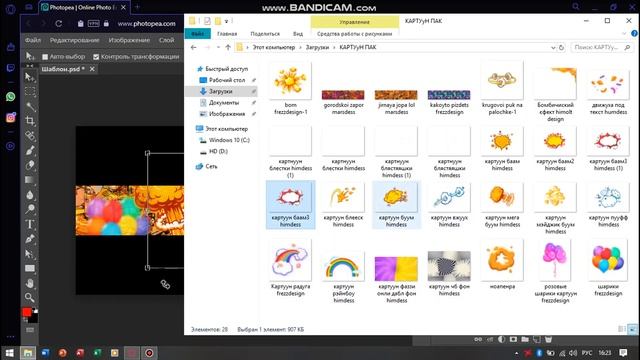Open the Изображение menu

point(129,40)
